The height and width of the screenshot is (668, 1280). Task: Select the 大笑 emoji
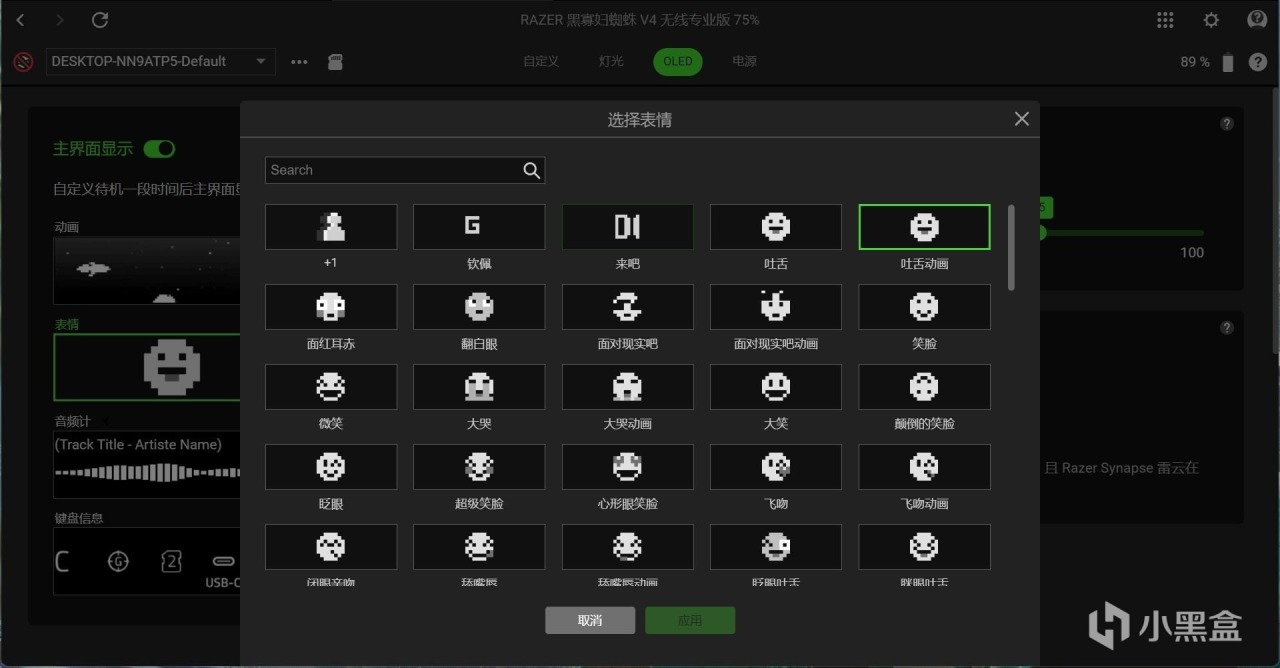tap(776, 387)
